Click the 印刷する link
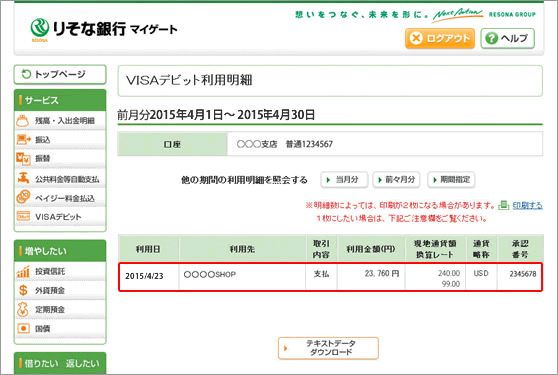The height and width of the screenshot is (375, 558). coord(527,205)
